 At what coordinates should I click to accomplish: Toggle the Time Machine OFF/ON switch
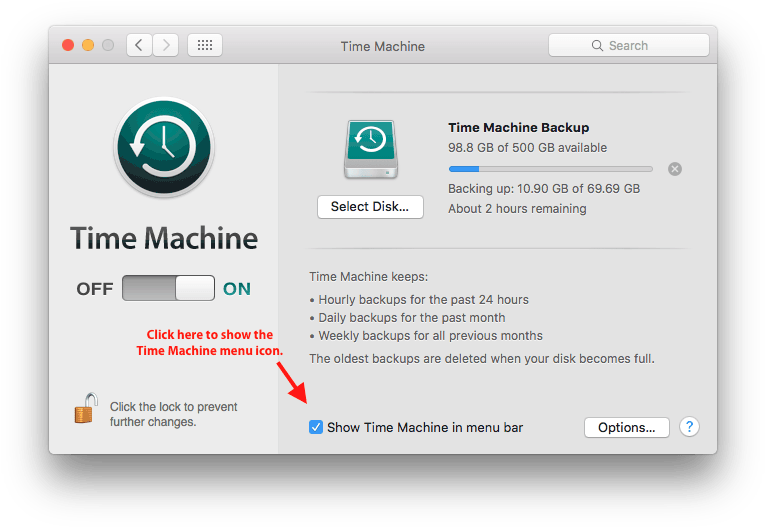(x=168, y=288)
